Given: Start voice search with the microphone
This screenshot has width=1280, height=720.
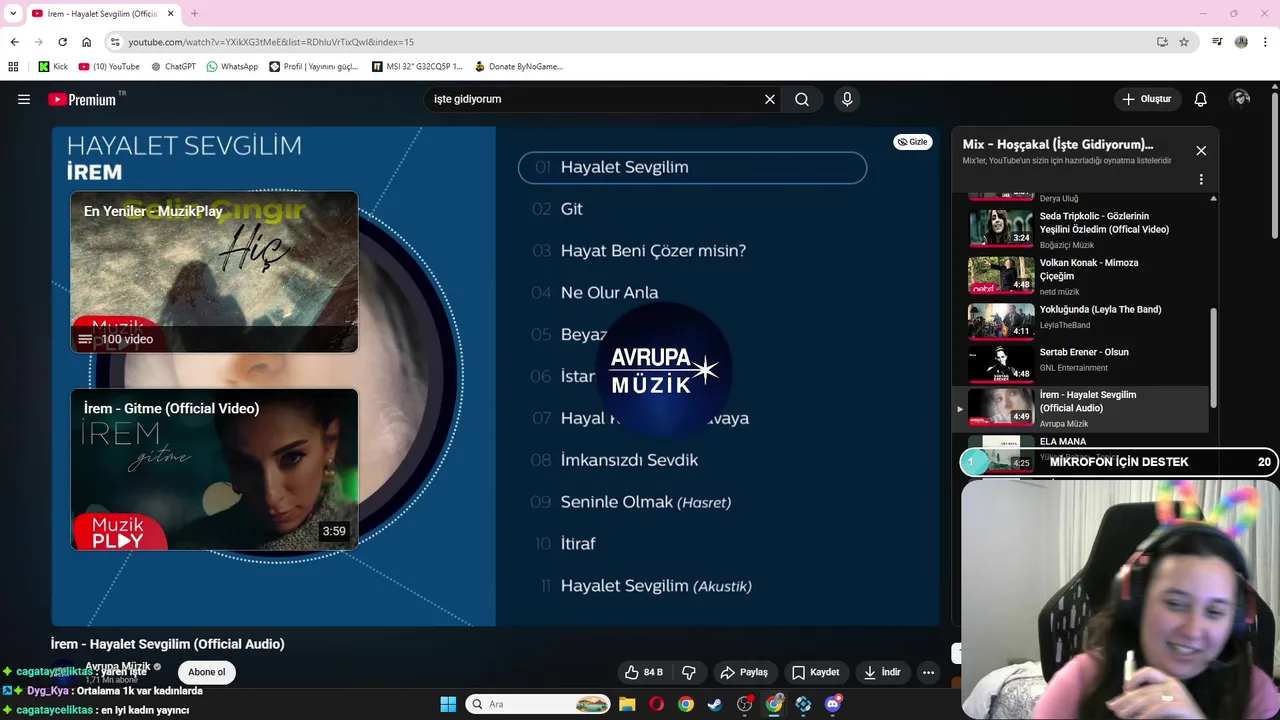Looking at the screenshot, I should [847, 99].
